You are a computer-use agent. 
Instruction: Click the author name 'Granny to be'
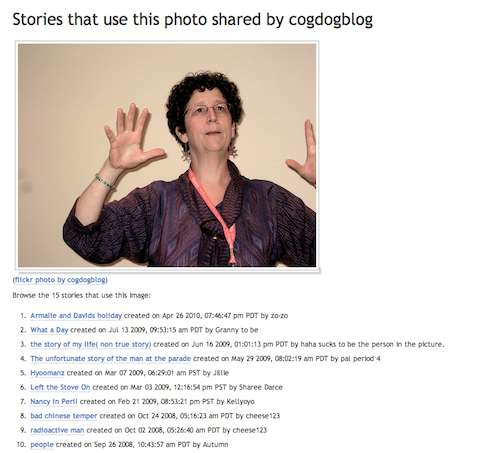pos(237,330)
